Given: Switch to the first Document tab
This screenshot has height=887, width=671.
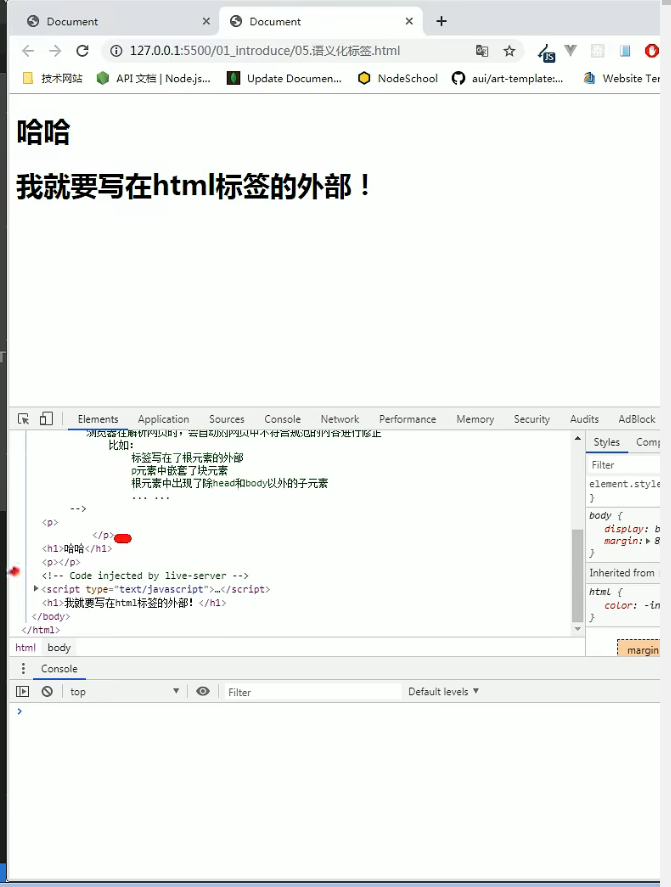Looking at the screenshot, I should [x=114, y=21].
